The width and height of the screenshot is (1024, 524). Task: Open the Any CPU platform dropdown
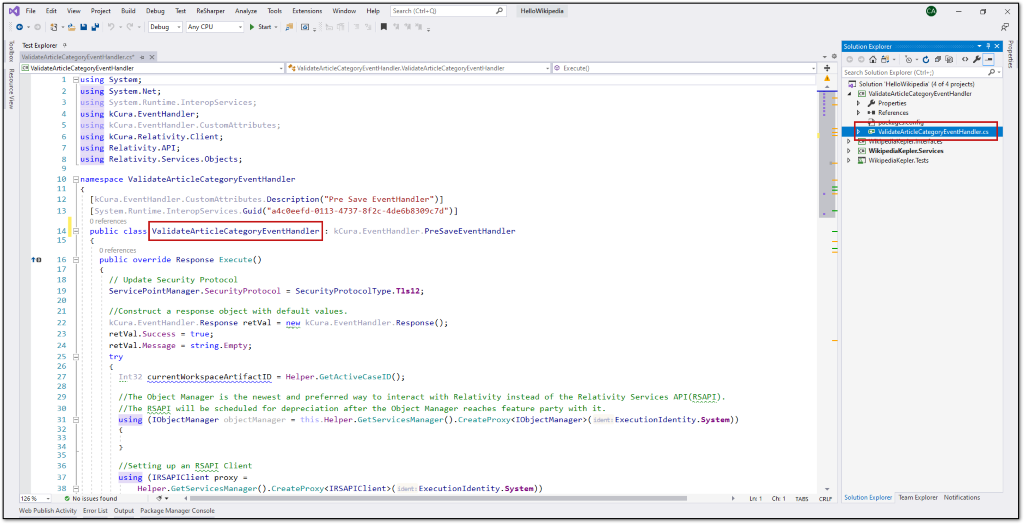[x=214, y=27]
